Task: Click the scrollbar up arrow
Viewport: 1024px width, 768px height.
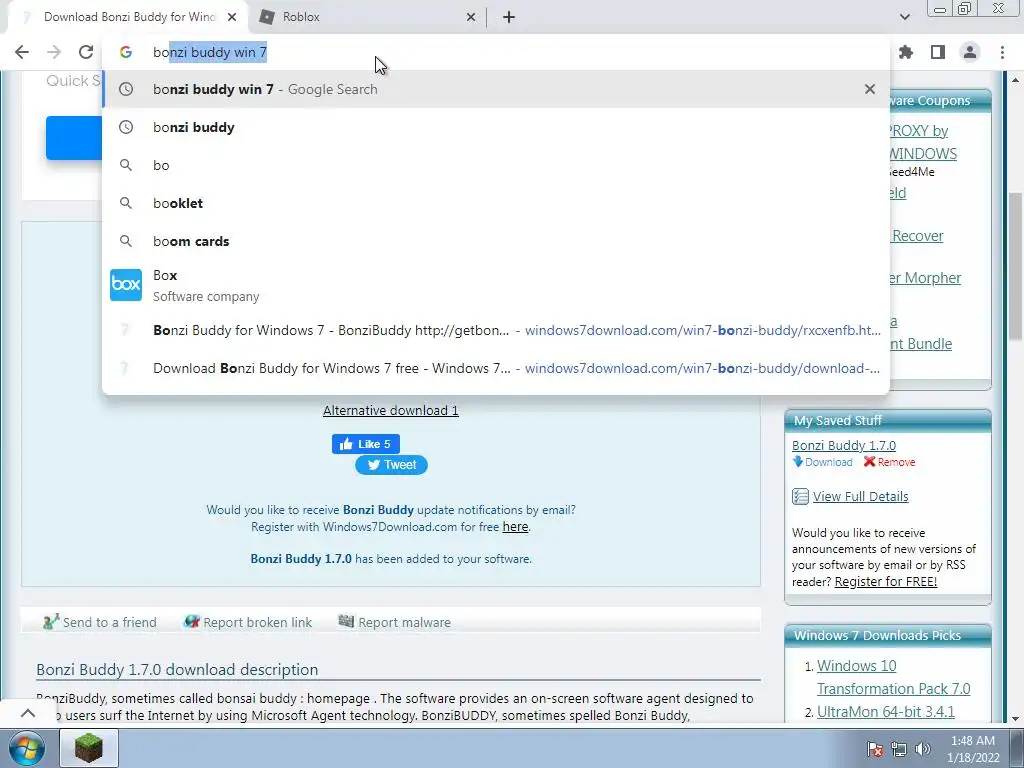Action: pos(1016,80)
